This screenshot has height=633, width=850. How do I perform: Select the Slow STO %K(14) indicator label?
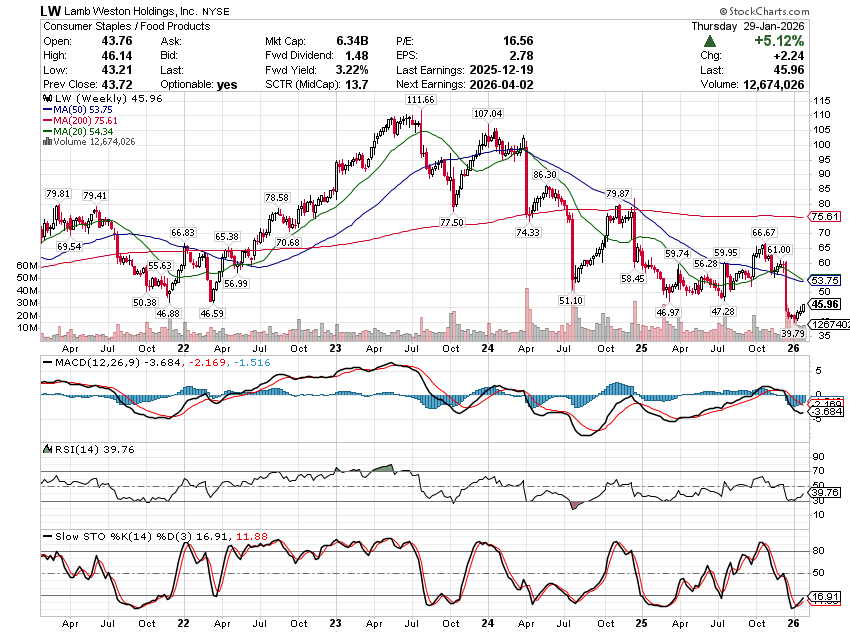[x=102, y=535]
